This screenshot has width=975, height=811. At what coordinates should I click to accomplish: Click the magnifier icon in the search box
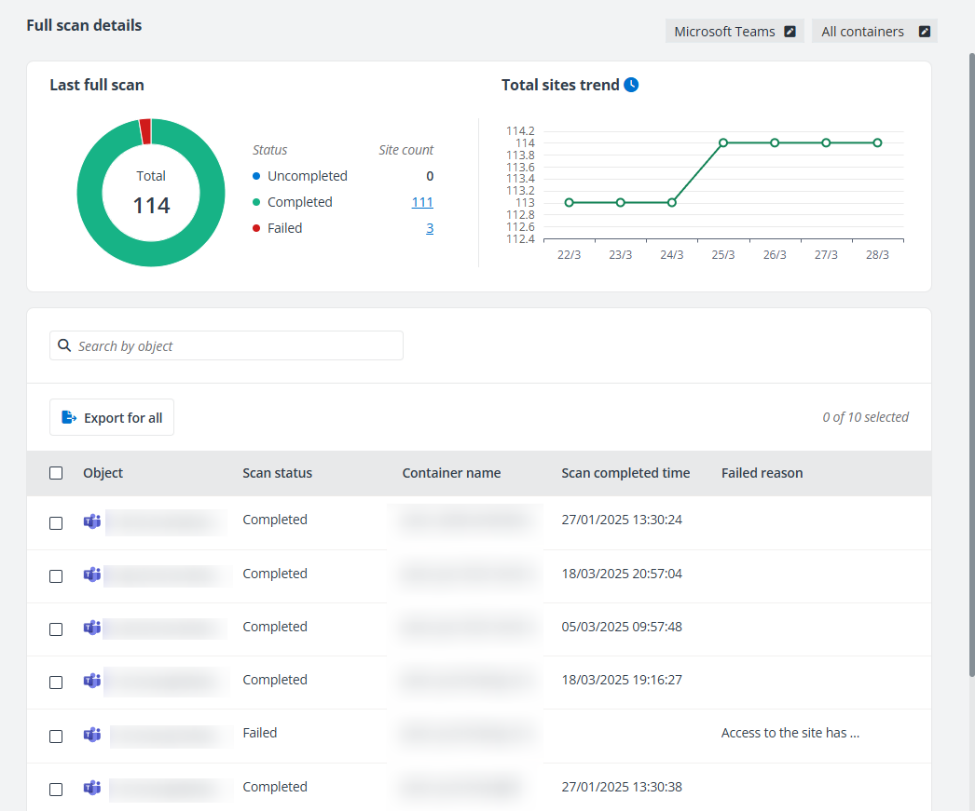pos(65,345)
